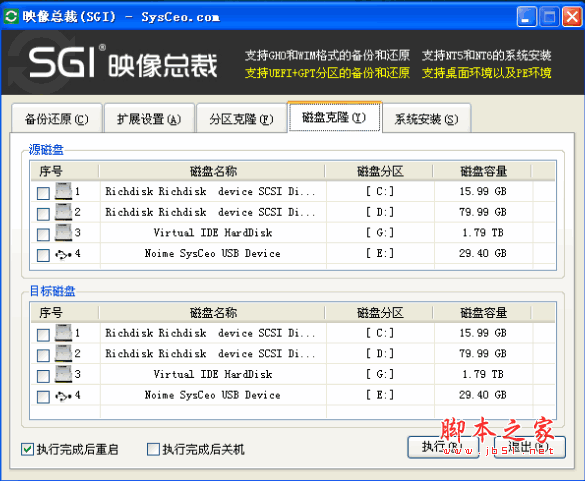Screen dimensions: 585x481
Task: Click source 磁盘容量 column header
Action: coord(482,171)
